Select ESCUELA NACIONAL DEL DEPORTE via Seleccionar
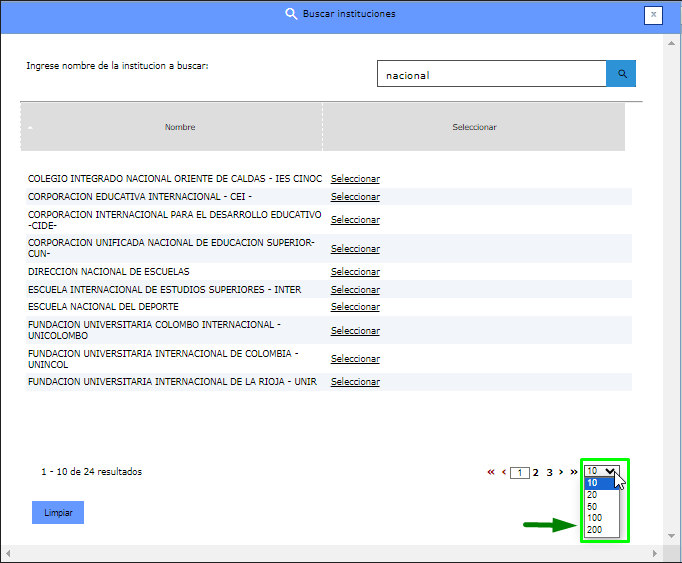Screen dimensions: 682x563 click(x=355, y=307)
